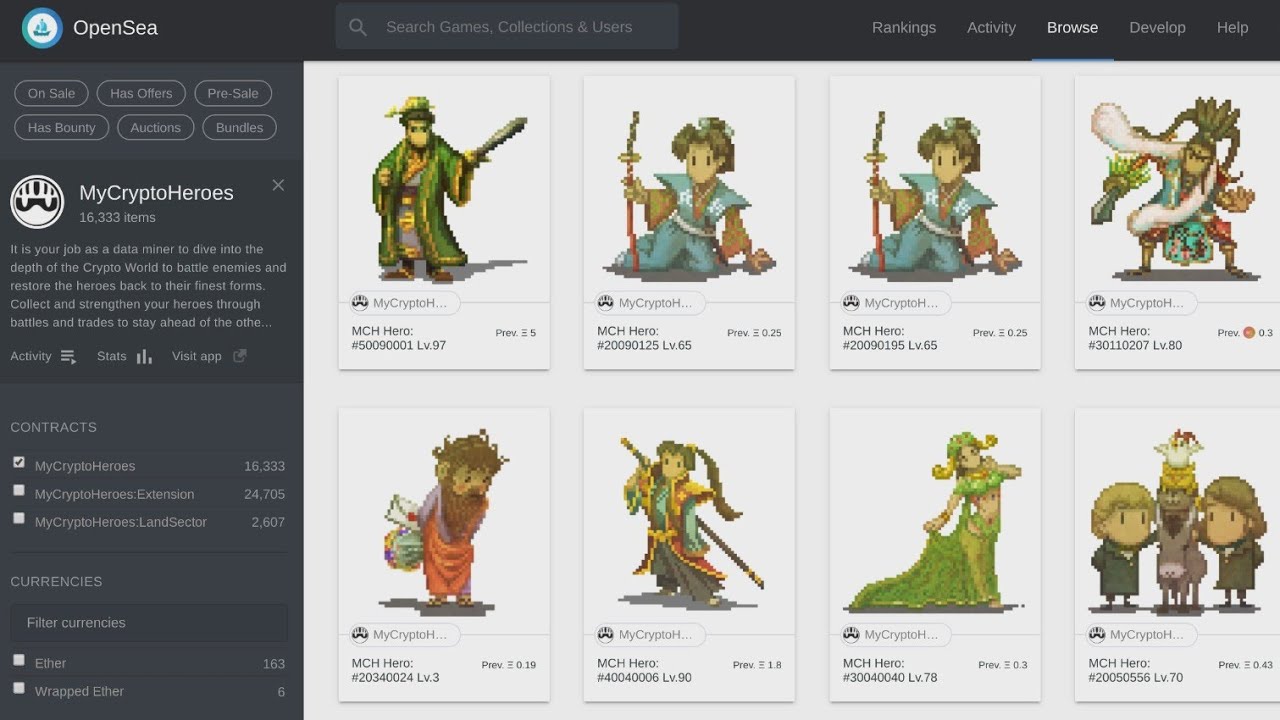This screenshot has height=720, width=1280.
Task: Click the OpenSea ship logo icon
Action: [x=42, y=28]
